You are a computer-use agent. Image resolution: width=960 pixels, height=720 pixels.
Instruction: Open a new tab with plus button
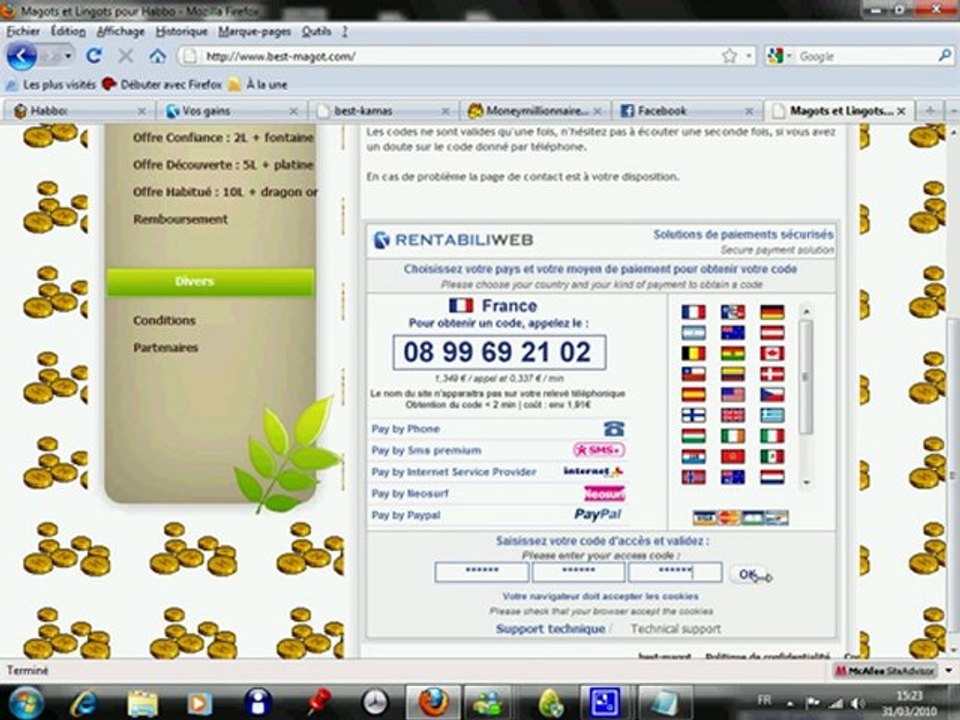tap(930, 111)
